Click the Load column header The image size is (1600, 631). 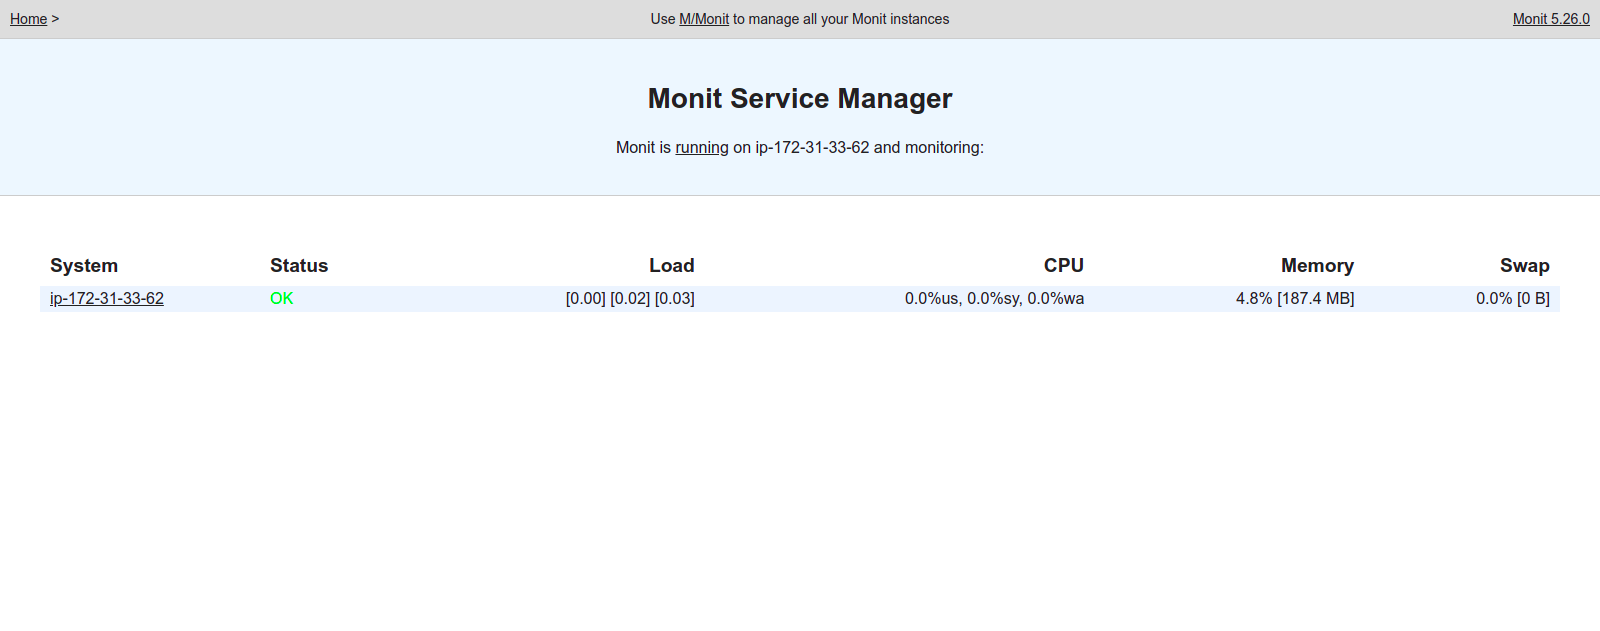(x=672, y=265)
